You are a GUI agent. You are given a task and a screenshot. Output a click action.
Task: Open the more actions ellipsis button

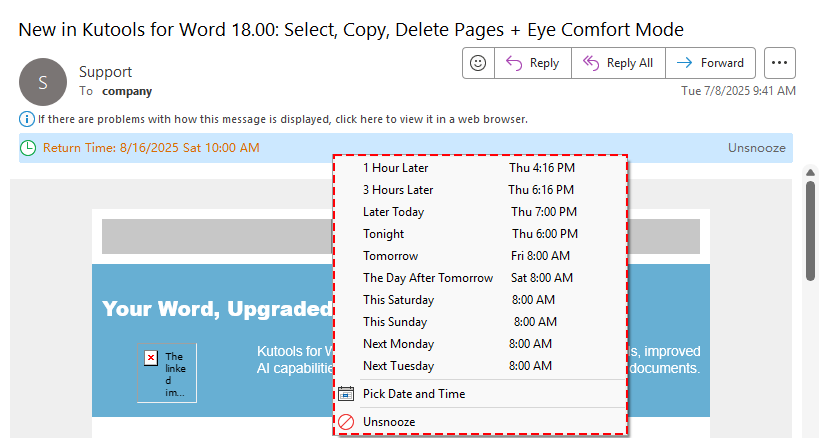point(779,63)
